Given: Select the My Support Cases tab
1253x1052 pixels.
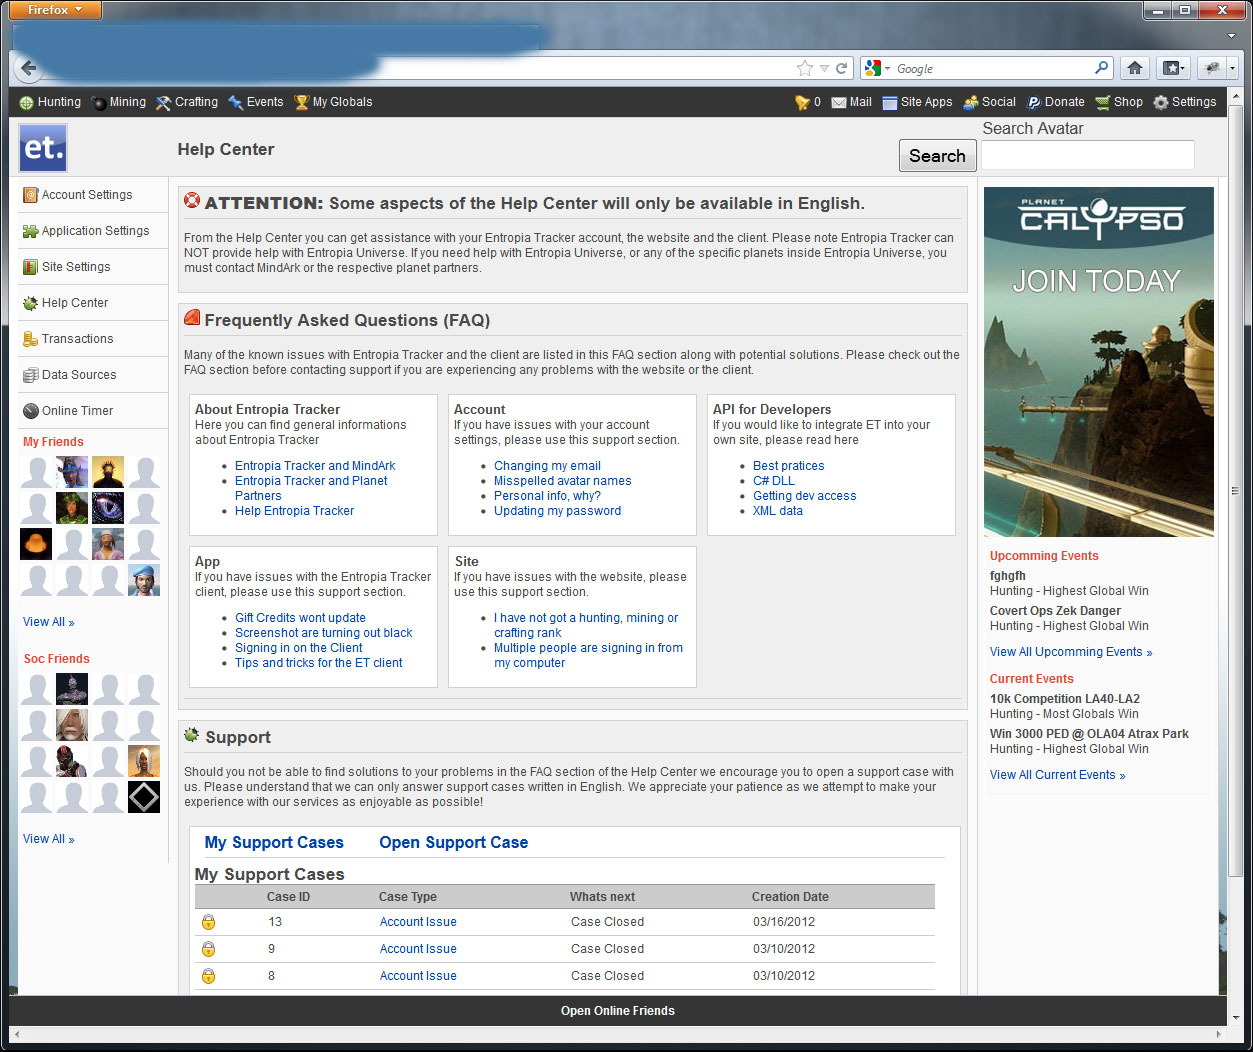Looking at the screenshot, I should click(274, 843).
